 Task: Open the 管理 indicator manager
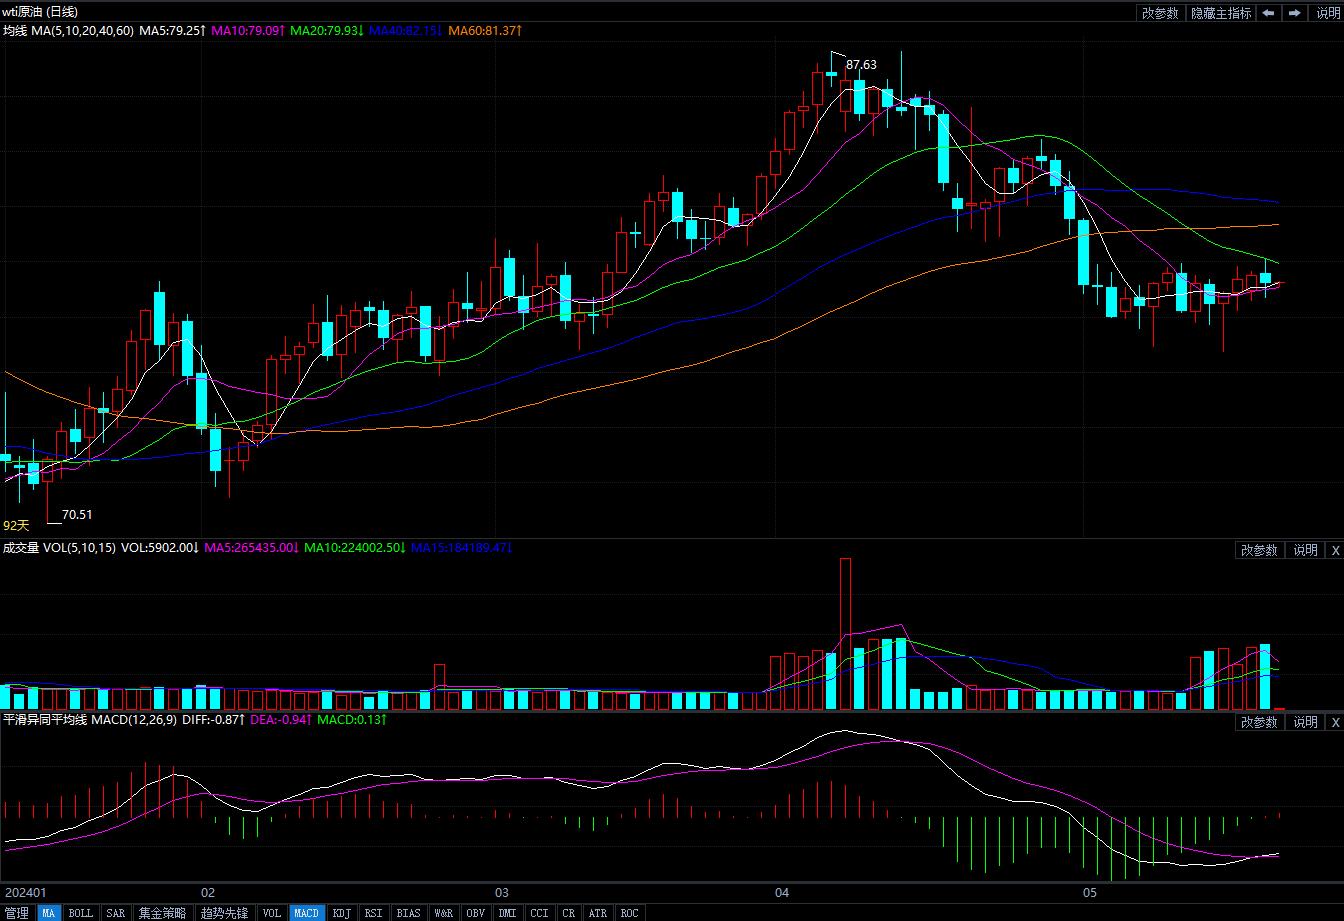tap(17, 913)
